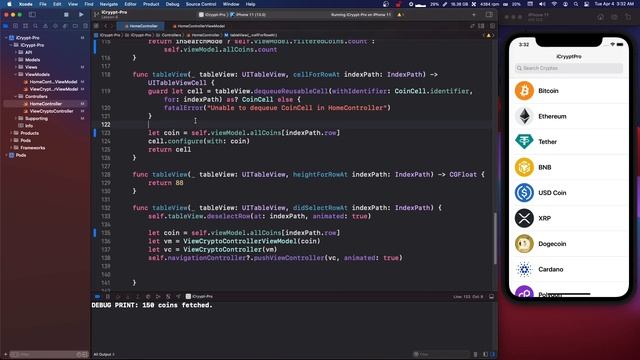
Task: Open the Breakpoint navigator icon
Action: [x=75, y=26]
